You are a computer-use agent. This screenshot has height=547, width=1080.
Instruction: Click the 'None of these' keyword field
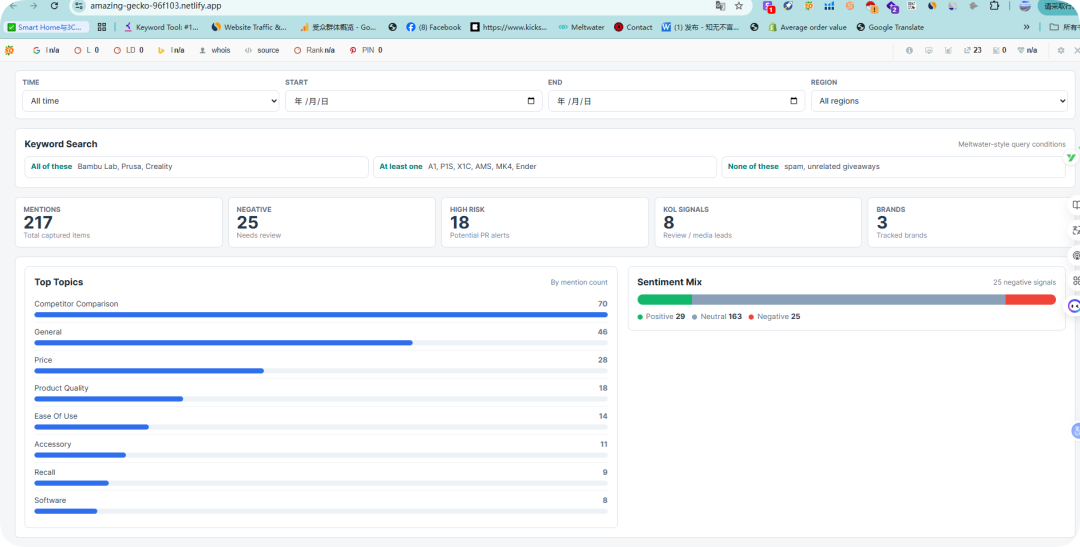[x=894, y=167]
